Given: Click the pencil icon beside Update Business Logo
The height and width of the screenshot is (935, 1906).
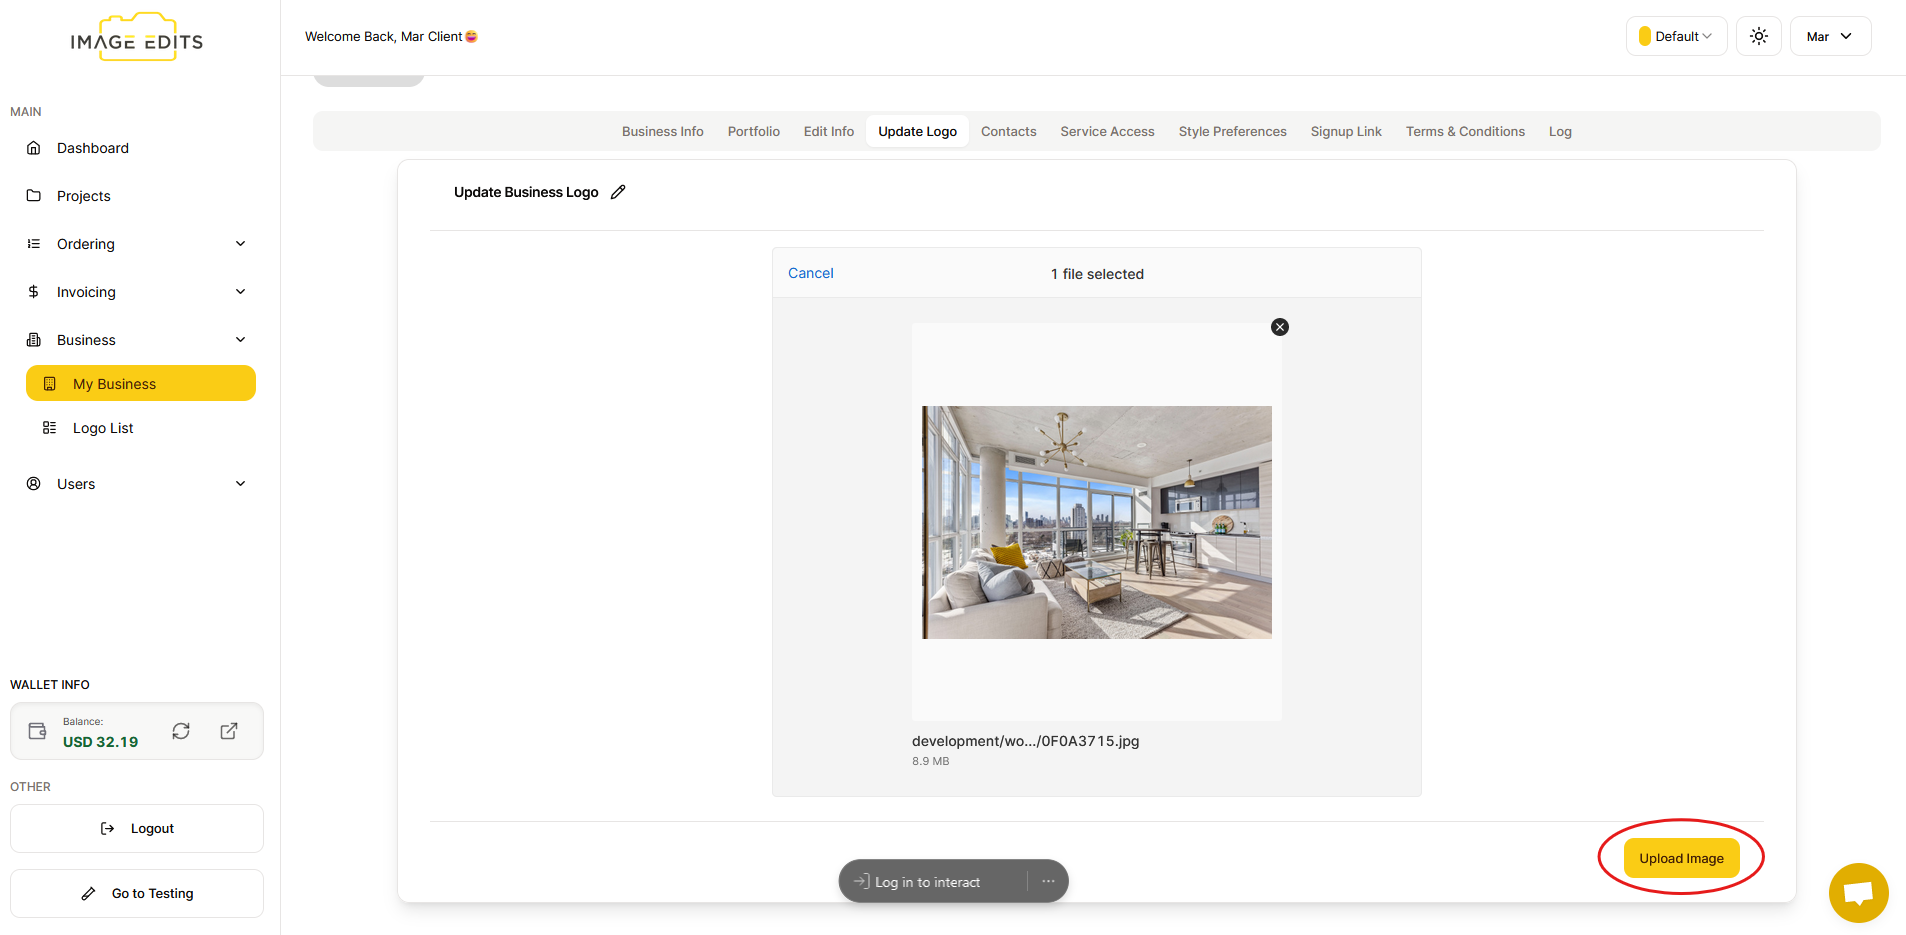Looking at the screenshot, I should click(x=618, y=192).
